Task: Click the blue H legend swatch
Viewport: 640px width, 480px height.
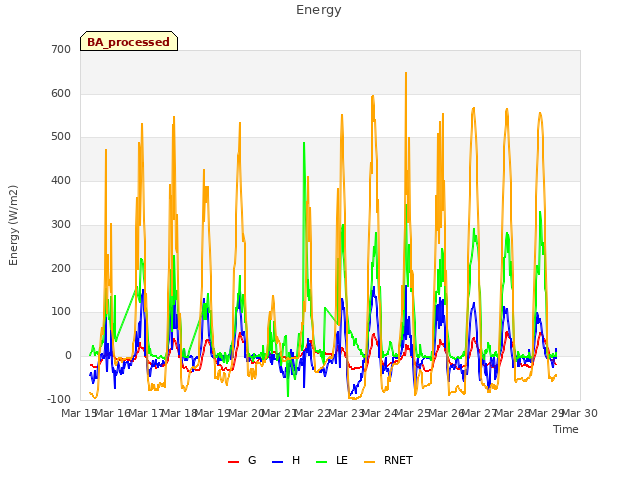Action: tap(278, 462)
